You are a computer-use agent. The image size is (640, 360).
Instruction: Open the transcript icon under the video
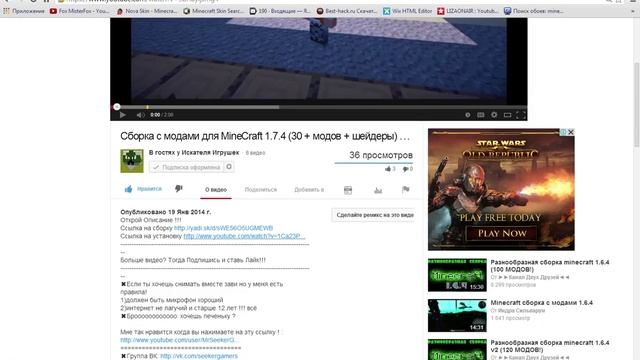click(x=348, y=190)
